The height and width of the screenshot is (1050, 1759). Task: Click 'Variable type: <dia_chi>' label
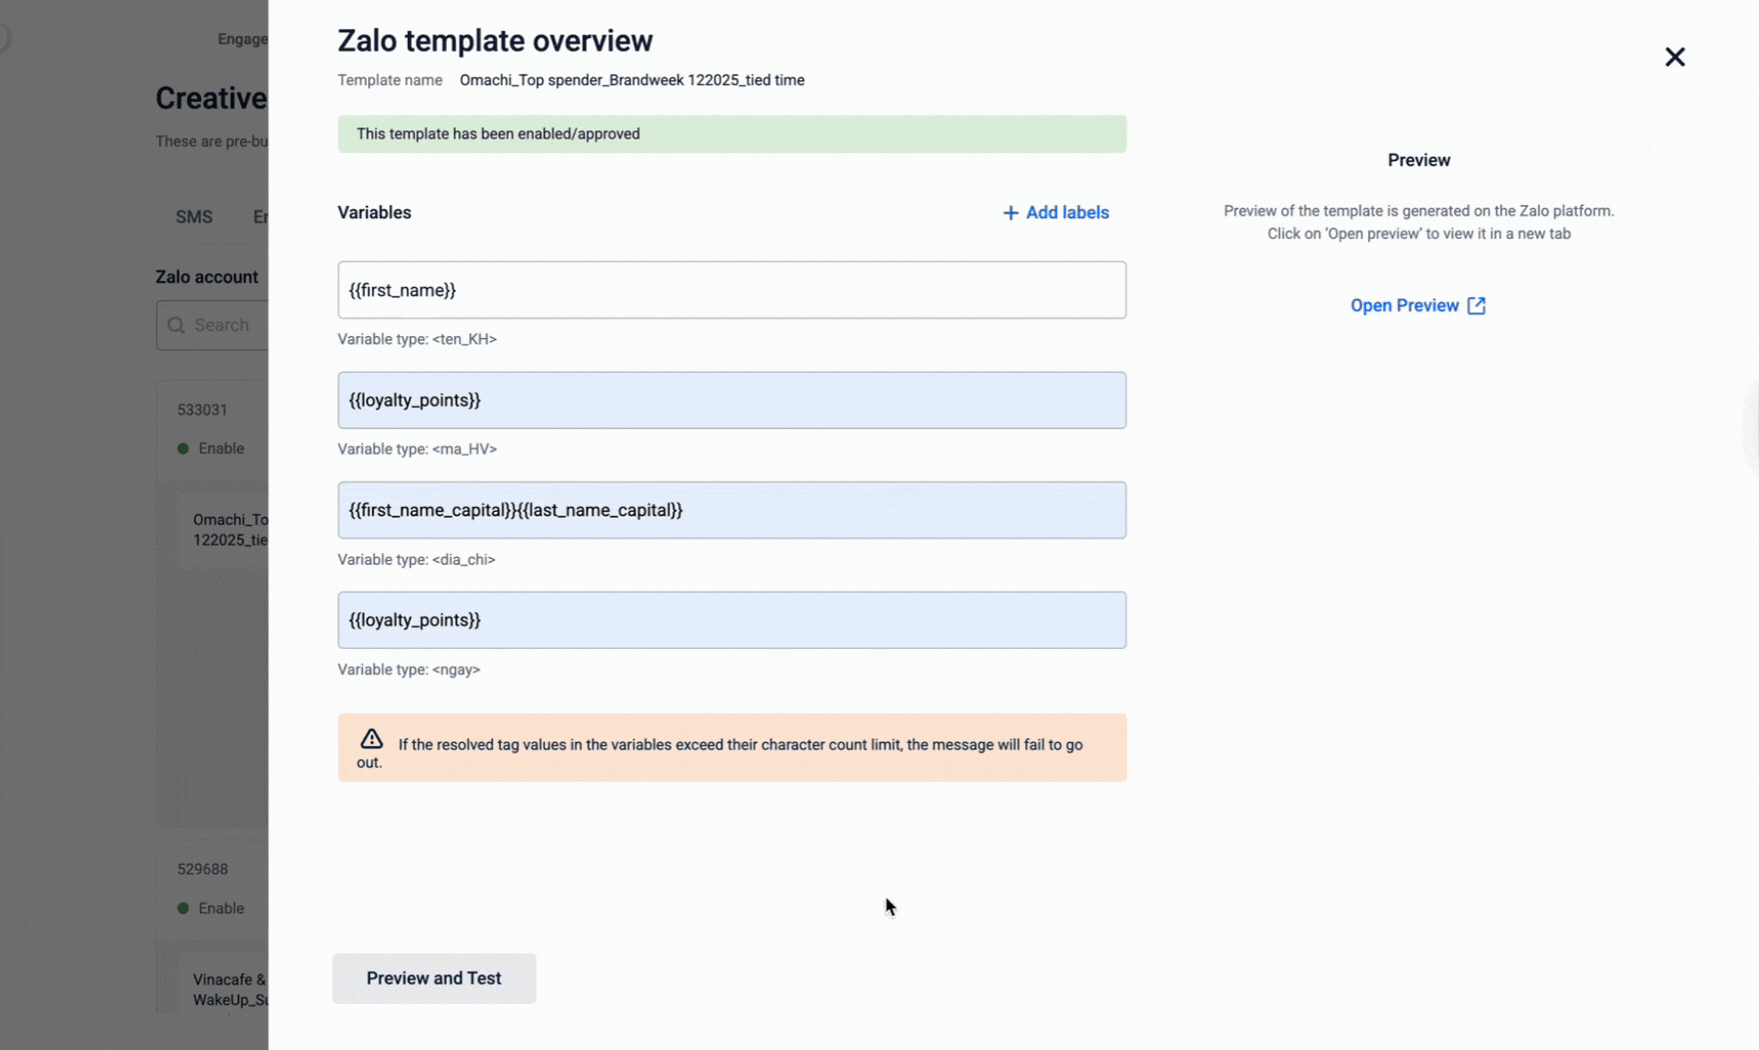click(416, 559)
